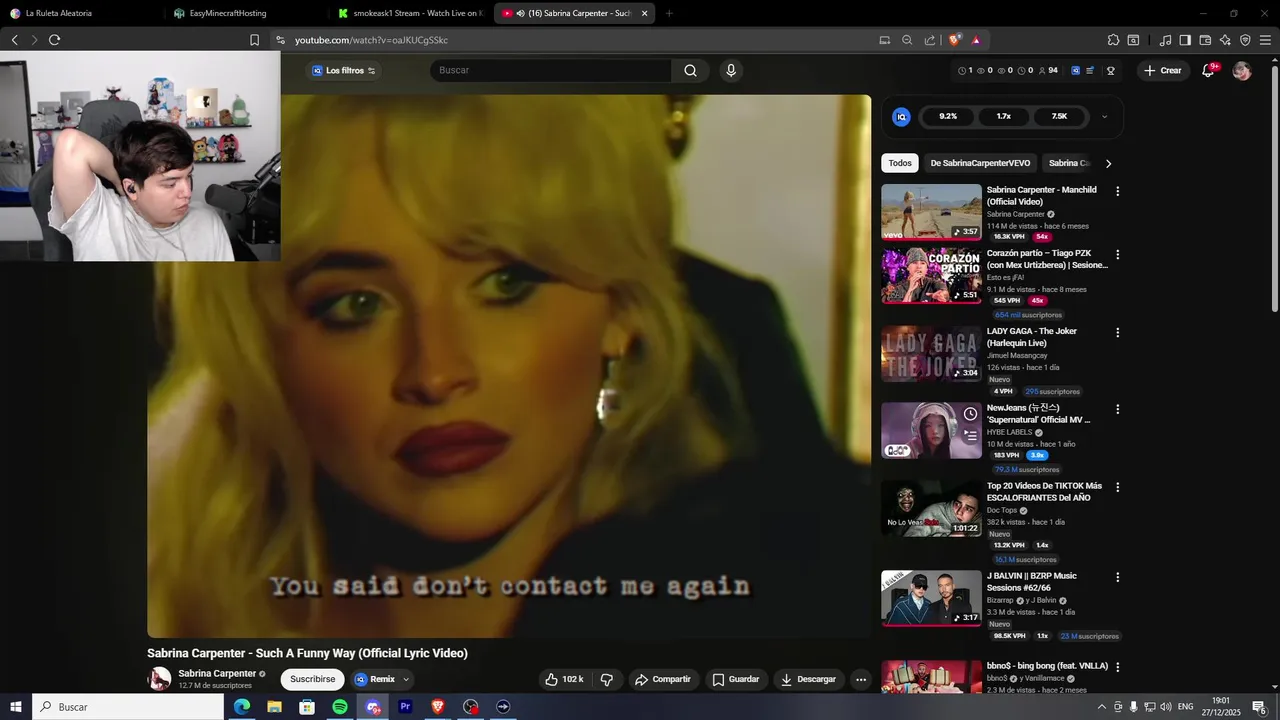The height and width of the screenshot is (720, 1280).
Task: Toggle the browser sidebar panel icon
Action: [1185, 40]
